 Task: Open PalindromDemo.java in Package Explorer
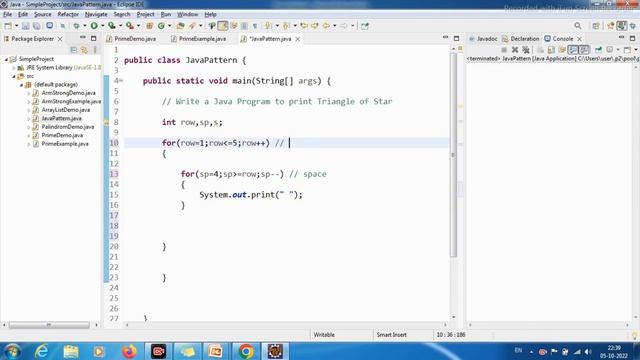point(68,127)
